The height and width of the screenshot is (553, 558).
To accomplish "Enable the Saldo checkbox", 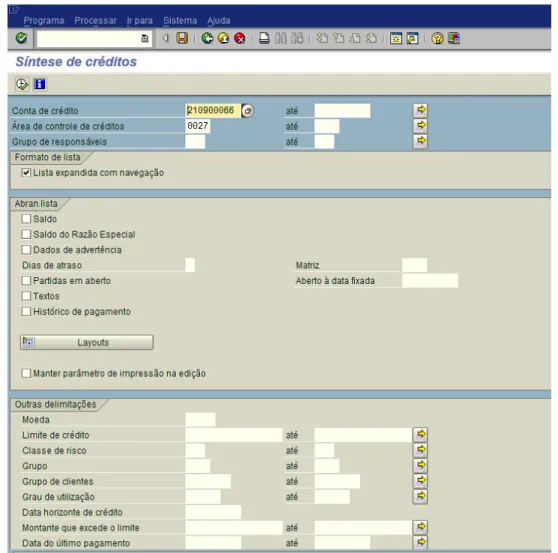I will (26, 219).
